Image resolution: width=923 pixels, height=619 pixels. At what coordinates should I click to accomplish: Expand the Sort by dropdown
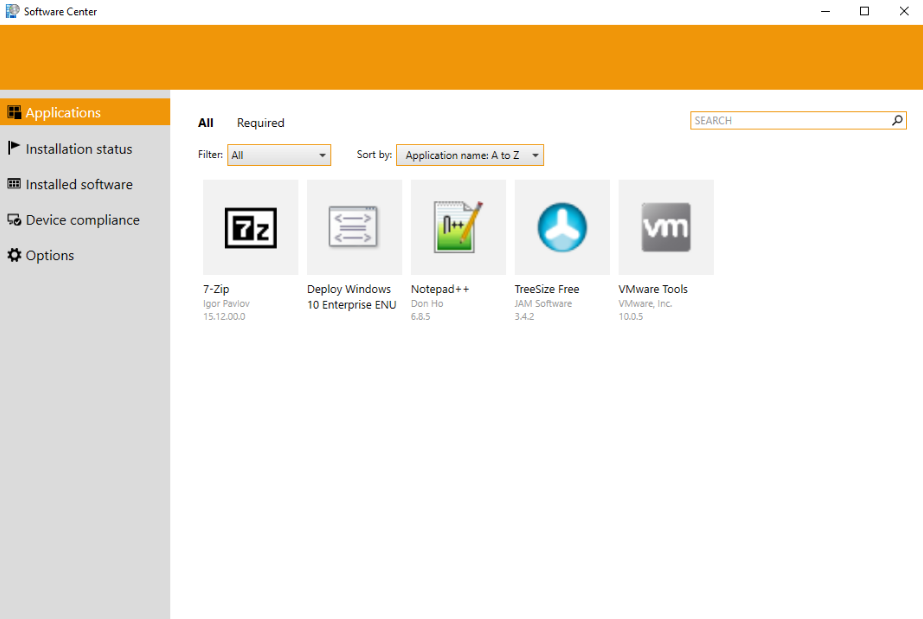click(x=470, y=155)
